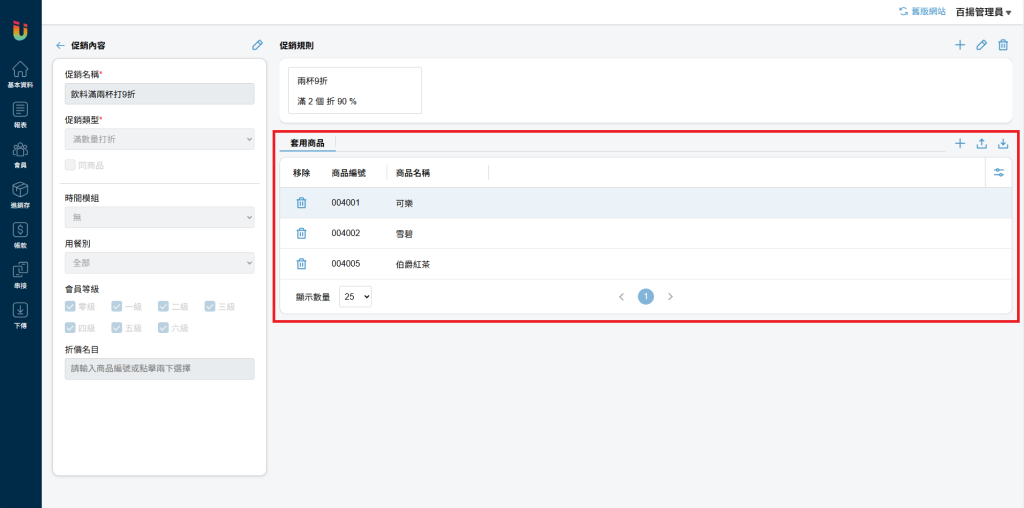Open the 百揚管理員 user menu
1024x508 pixels.
(x=984, y=12)
